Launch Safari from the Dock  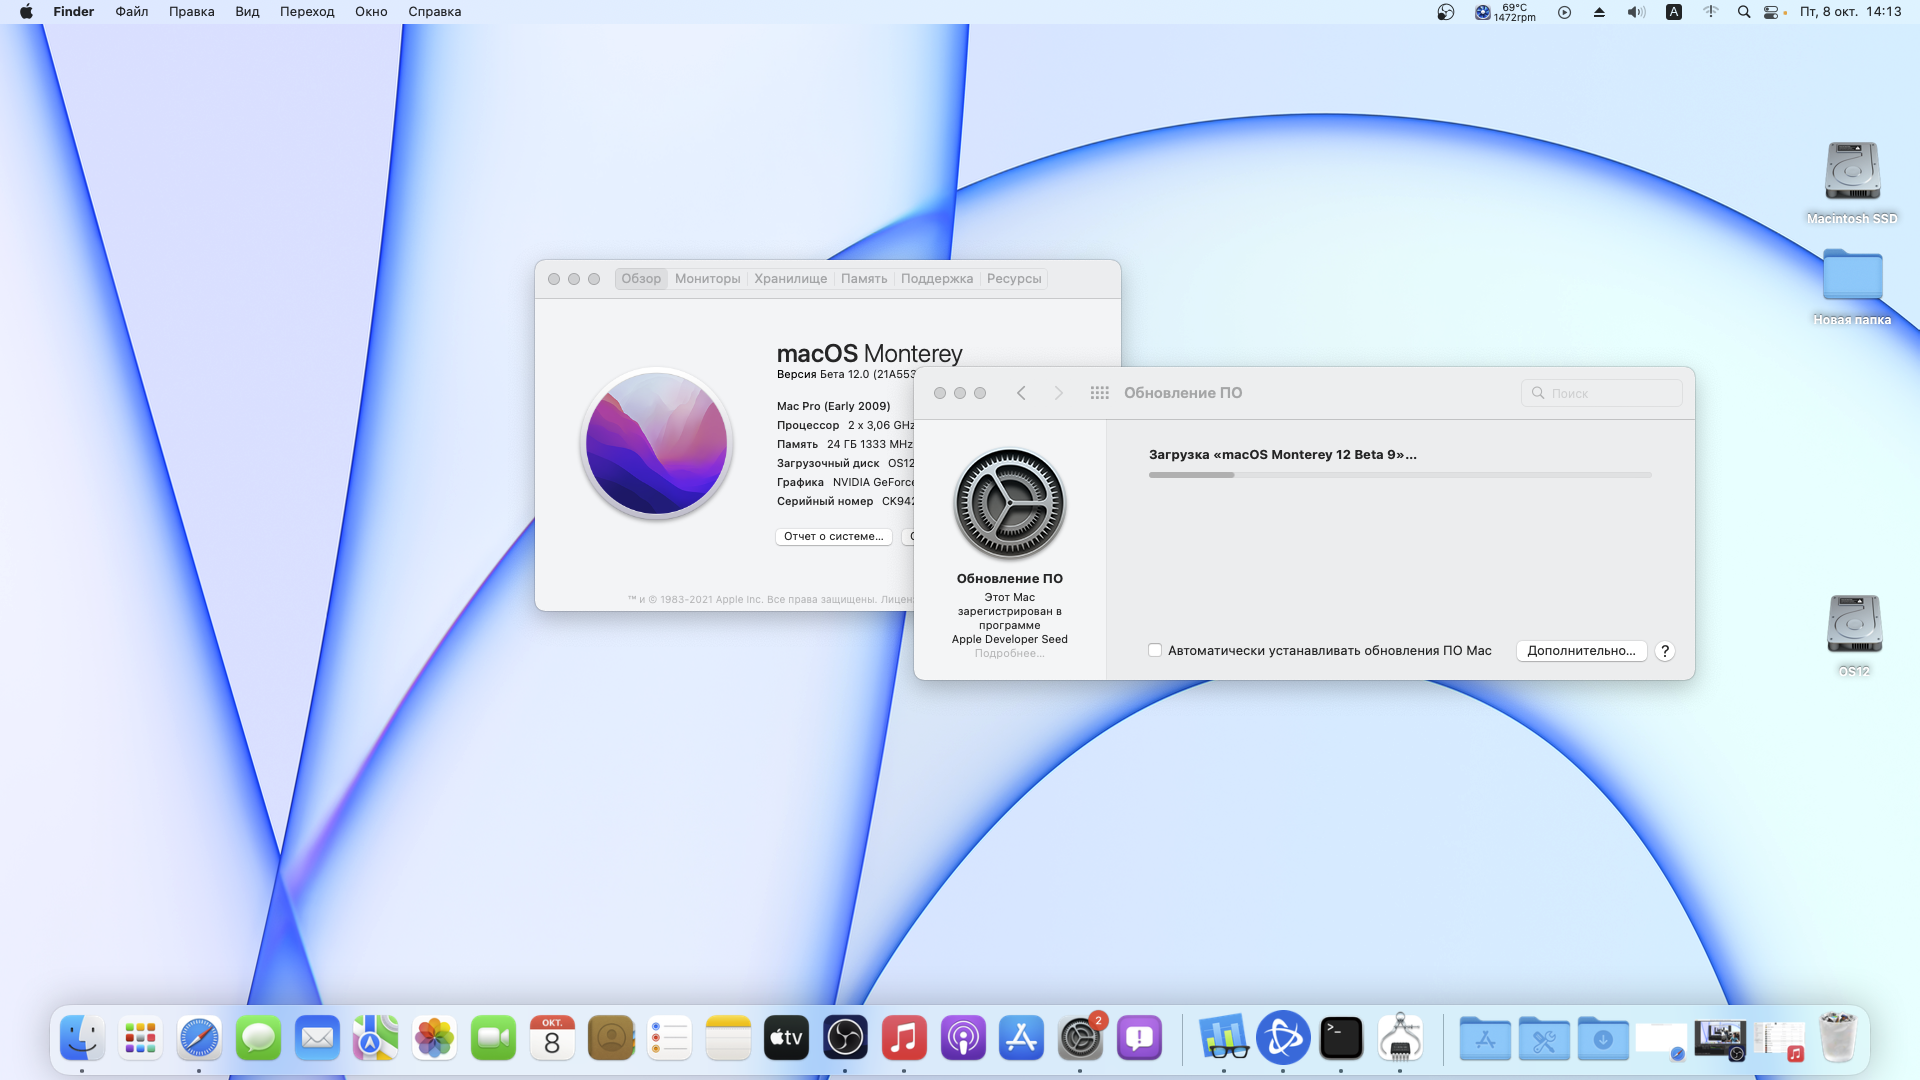click(x=199, y=1038)
